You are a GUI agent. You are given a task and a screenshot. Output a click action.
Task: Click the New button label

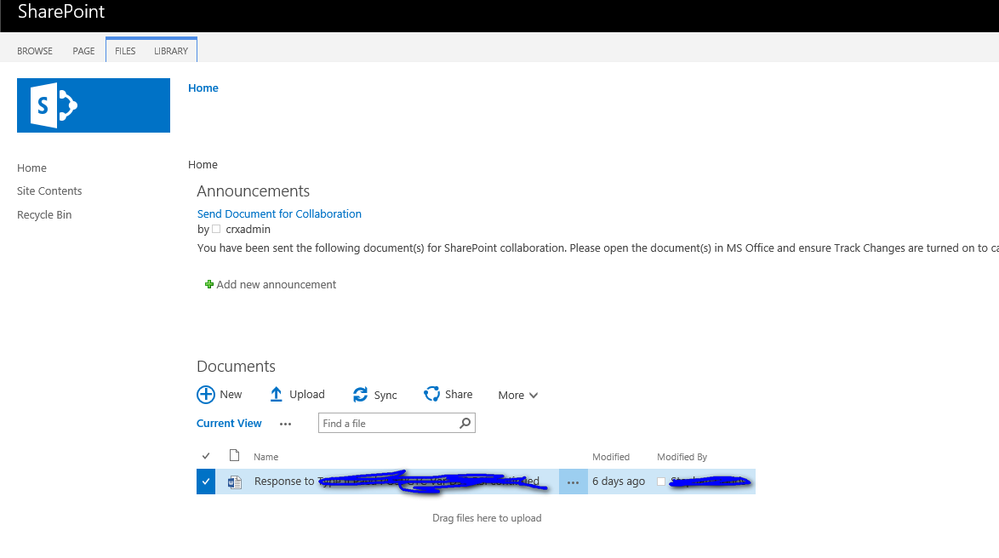[231, 394]
